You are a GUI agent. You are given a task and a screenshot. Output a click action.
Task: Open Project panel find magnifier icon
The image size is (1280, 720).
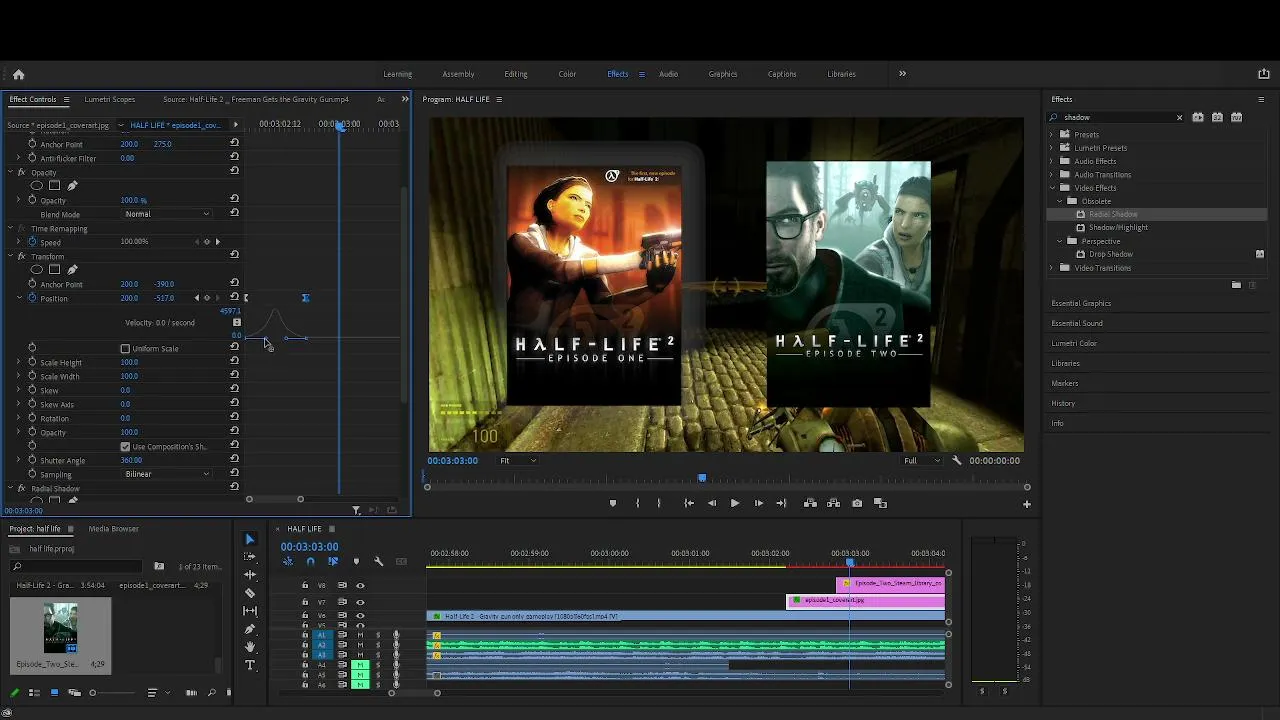pyautogui.click(x=211, y=693)
